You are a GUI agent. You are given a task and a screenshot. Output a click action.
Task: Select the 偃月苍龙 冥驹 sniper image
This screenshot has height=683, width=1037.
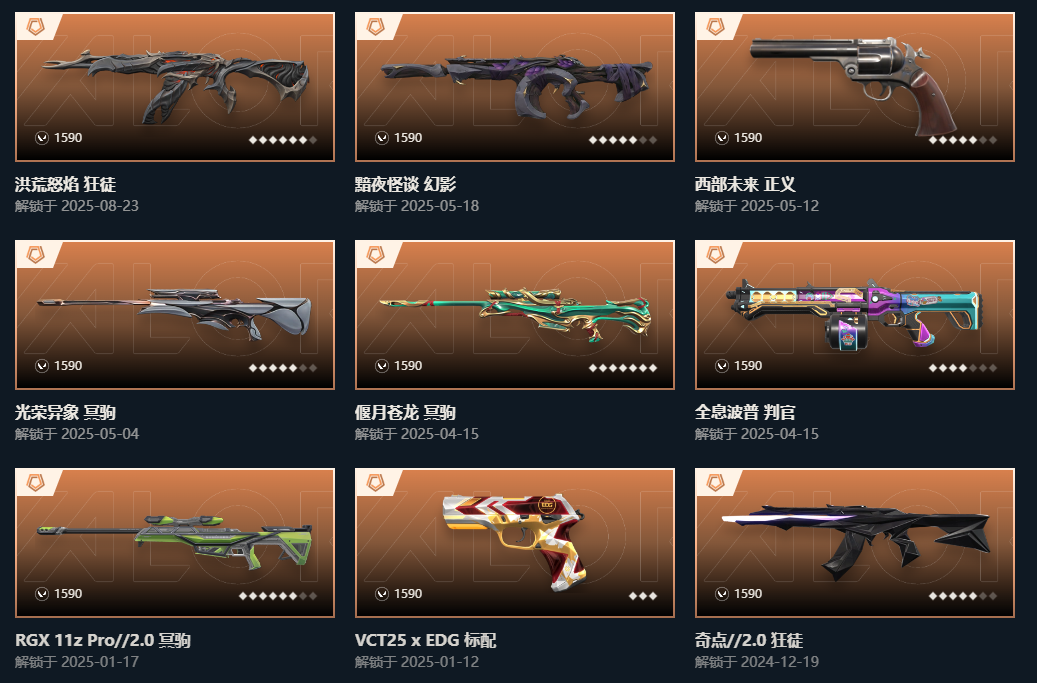click(x=515, y=314)
